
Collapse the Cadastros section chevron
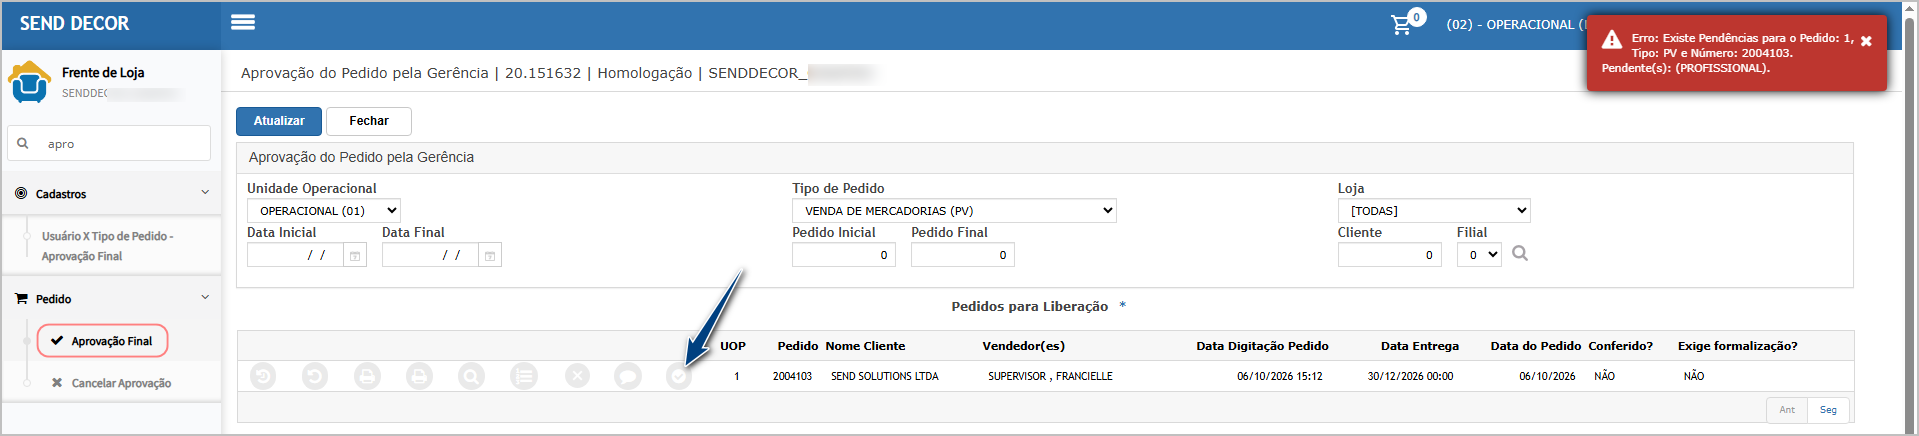[x=205, y=193]
